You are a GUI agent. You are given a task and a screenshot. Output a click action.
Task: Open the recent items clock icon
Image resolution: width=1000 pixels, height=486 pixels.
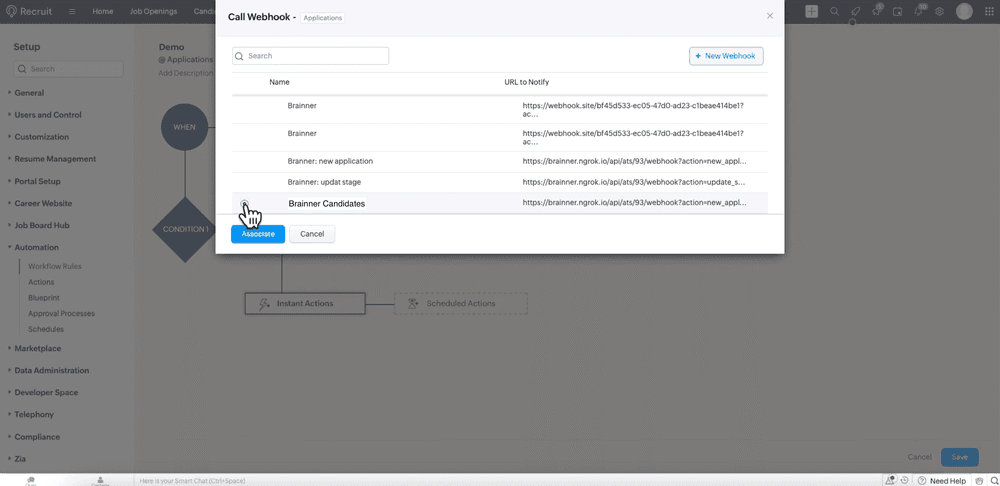click(x=904, y=480)
